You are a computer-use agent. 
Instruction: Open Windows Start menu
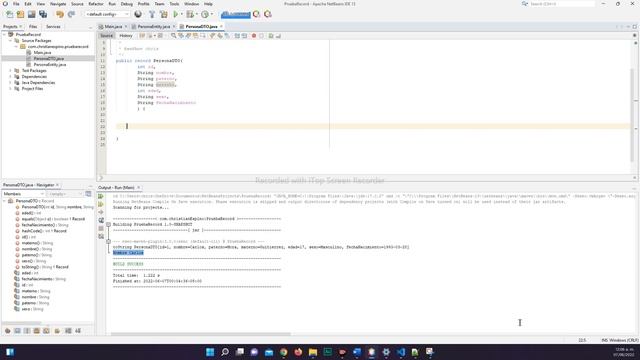(210, 352)
